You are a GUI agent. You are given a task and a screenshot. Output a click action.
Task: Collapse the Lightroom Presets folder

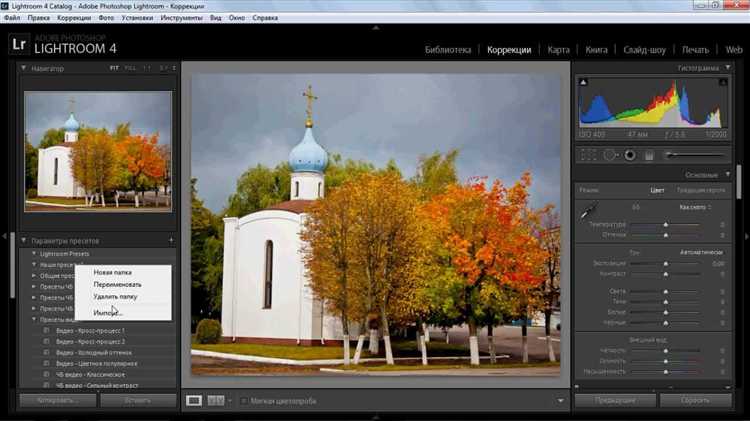[34, 254]
